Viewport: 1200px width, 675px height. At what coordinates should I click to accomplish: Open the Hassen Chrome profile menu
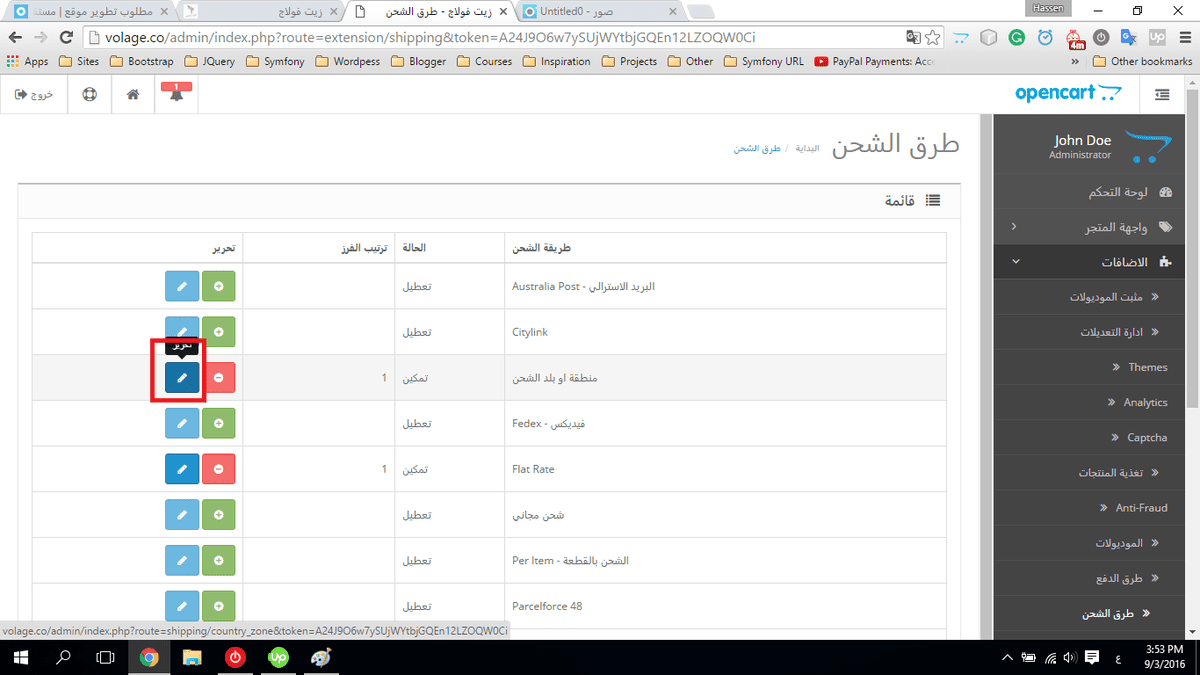click(x=1050, y=8)
